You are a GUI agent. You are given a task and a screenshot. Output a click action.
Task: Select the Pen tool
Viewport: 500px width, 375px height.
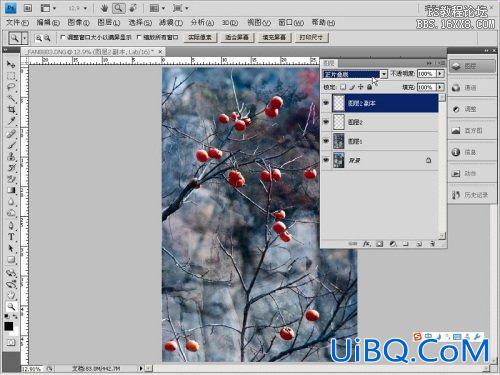point(11,226)
